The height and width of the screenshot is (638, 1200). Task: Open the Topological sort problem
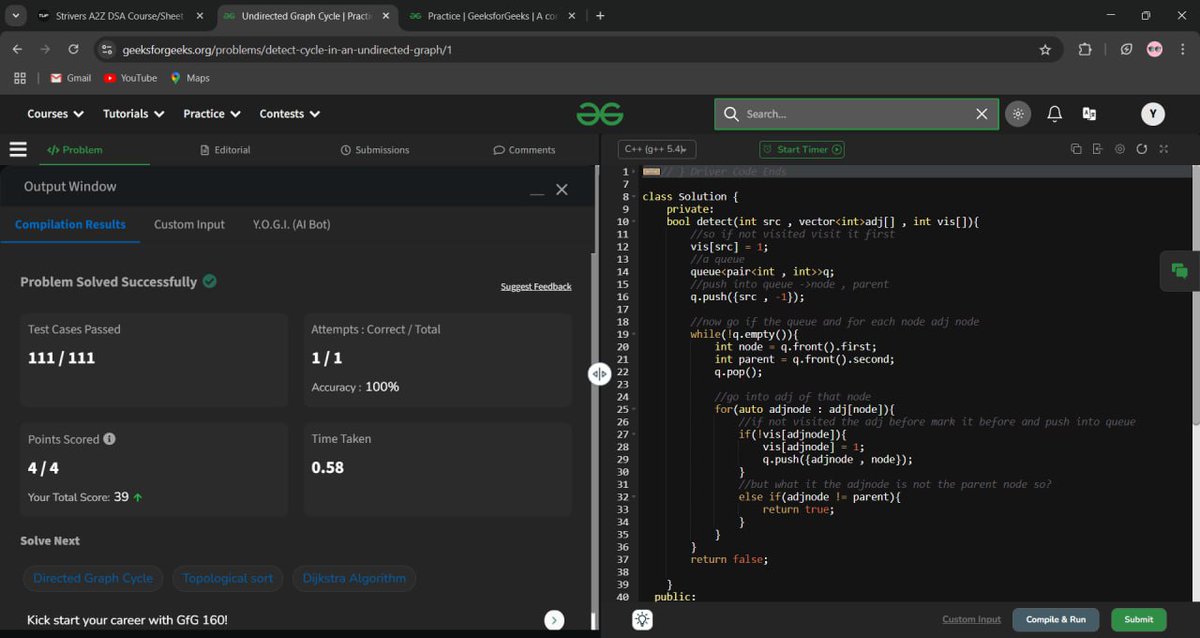[x=228, y=578]
